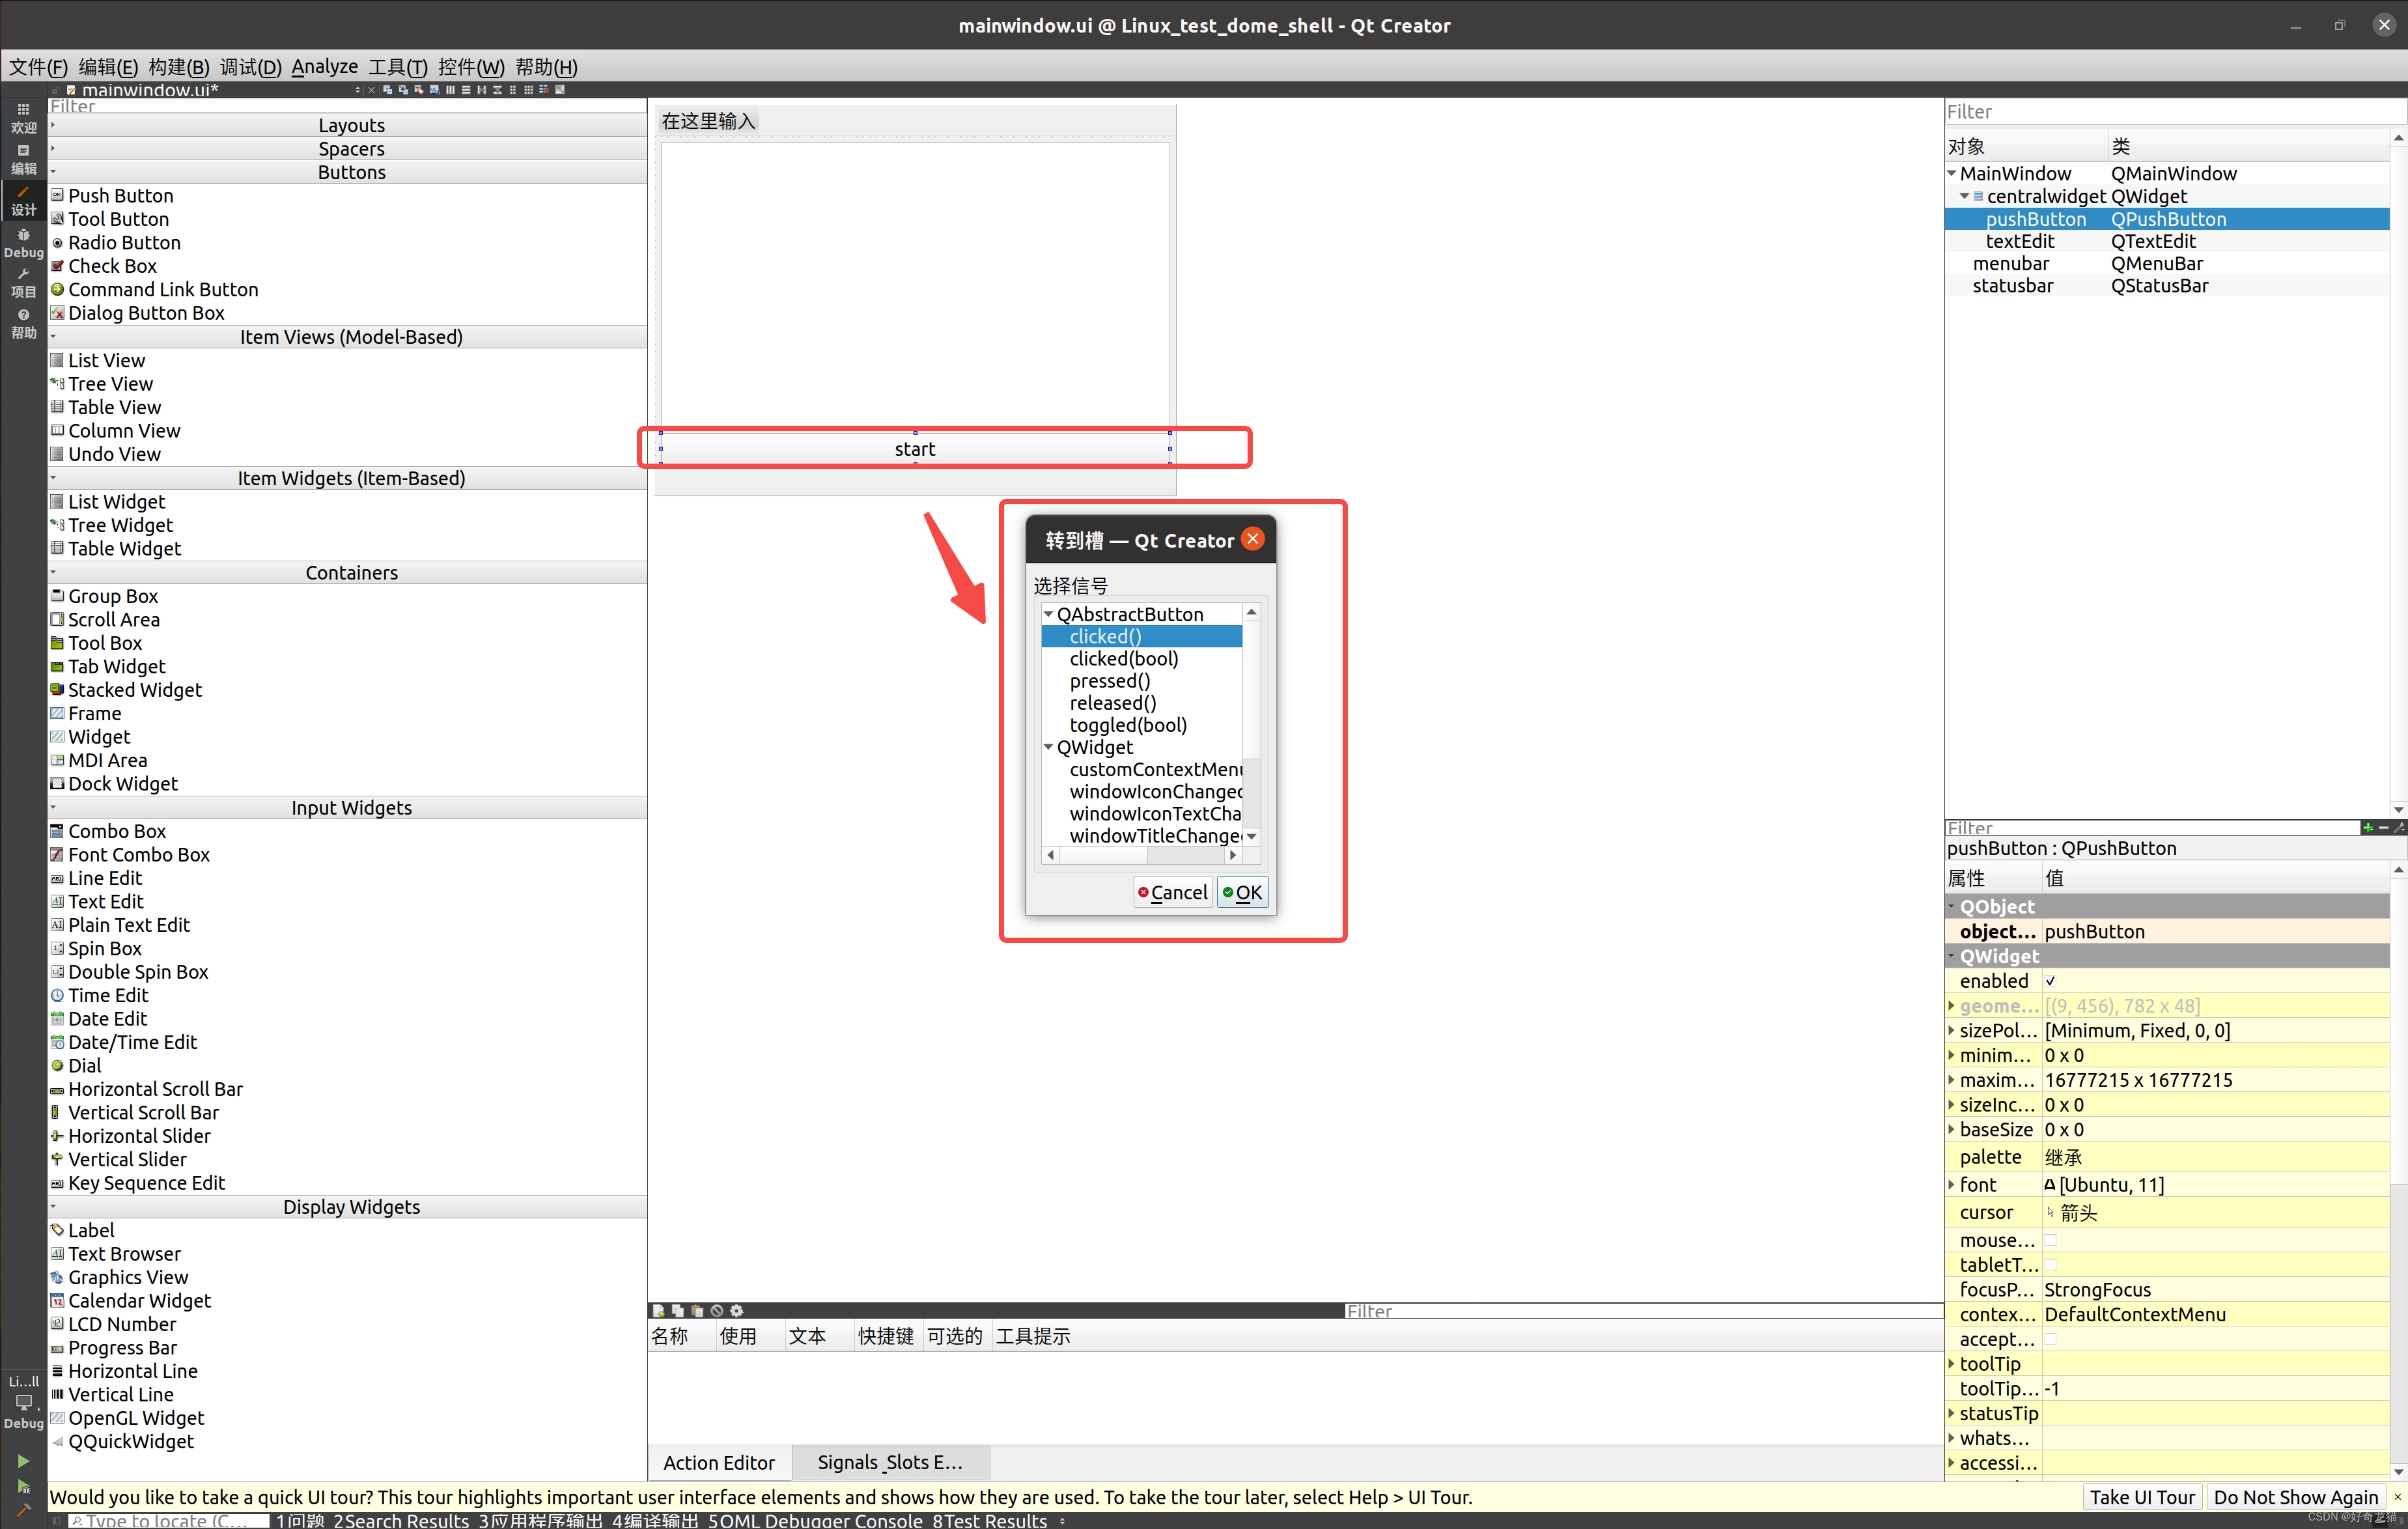Select Edit Tab Order mode toolbar icon

pos(435,90)
